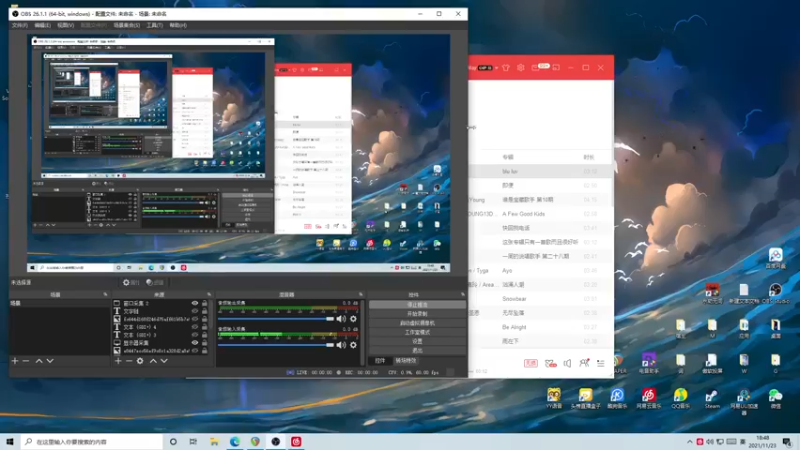Toggle visibility of 显示器采集 source
Image resolution: width=800 pixels, height=450 pixels.
pos(194,343)
